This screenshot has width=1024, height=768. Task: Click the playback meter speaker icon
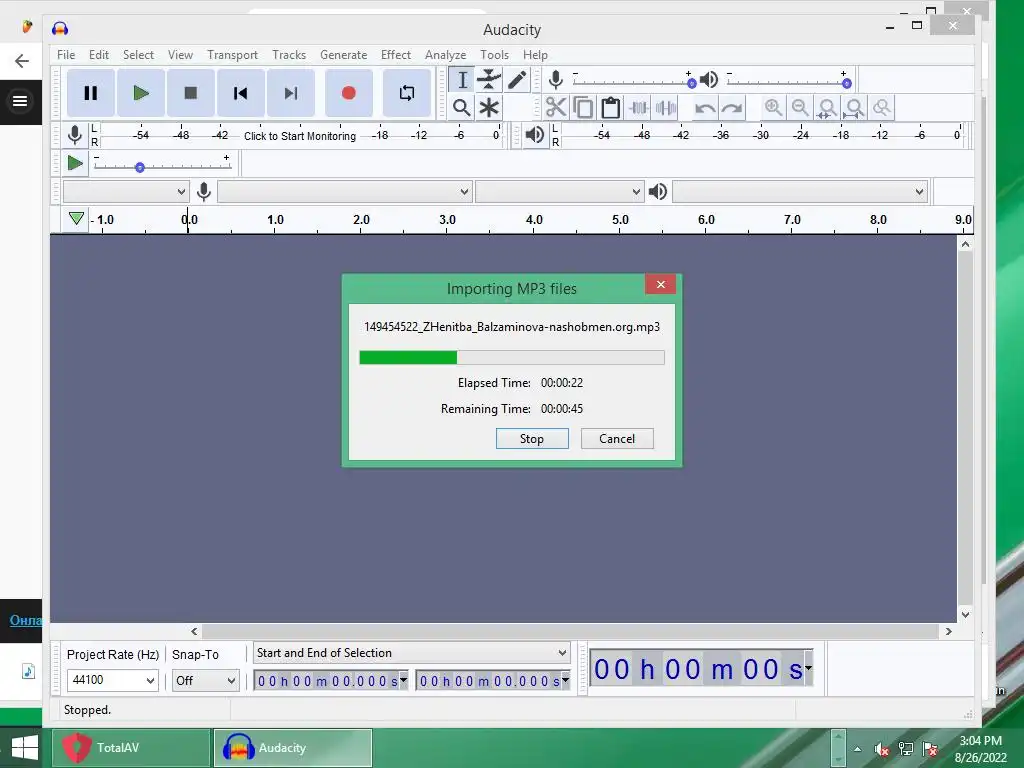pos(535,135)
